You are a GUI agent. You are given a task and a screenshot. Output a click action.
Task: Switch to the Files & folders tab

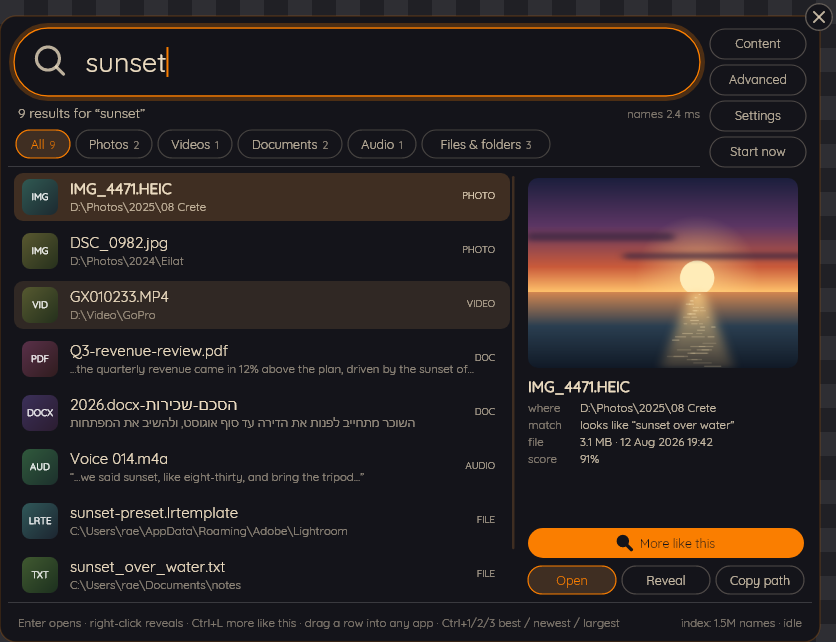pos(486,145)
